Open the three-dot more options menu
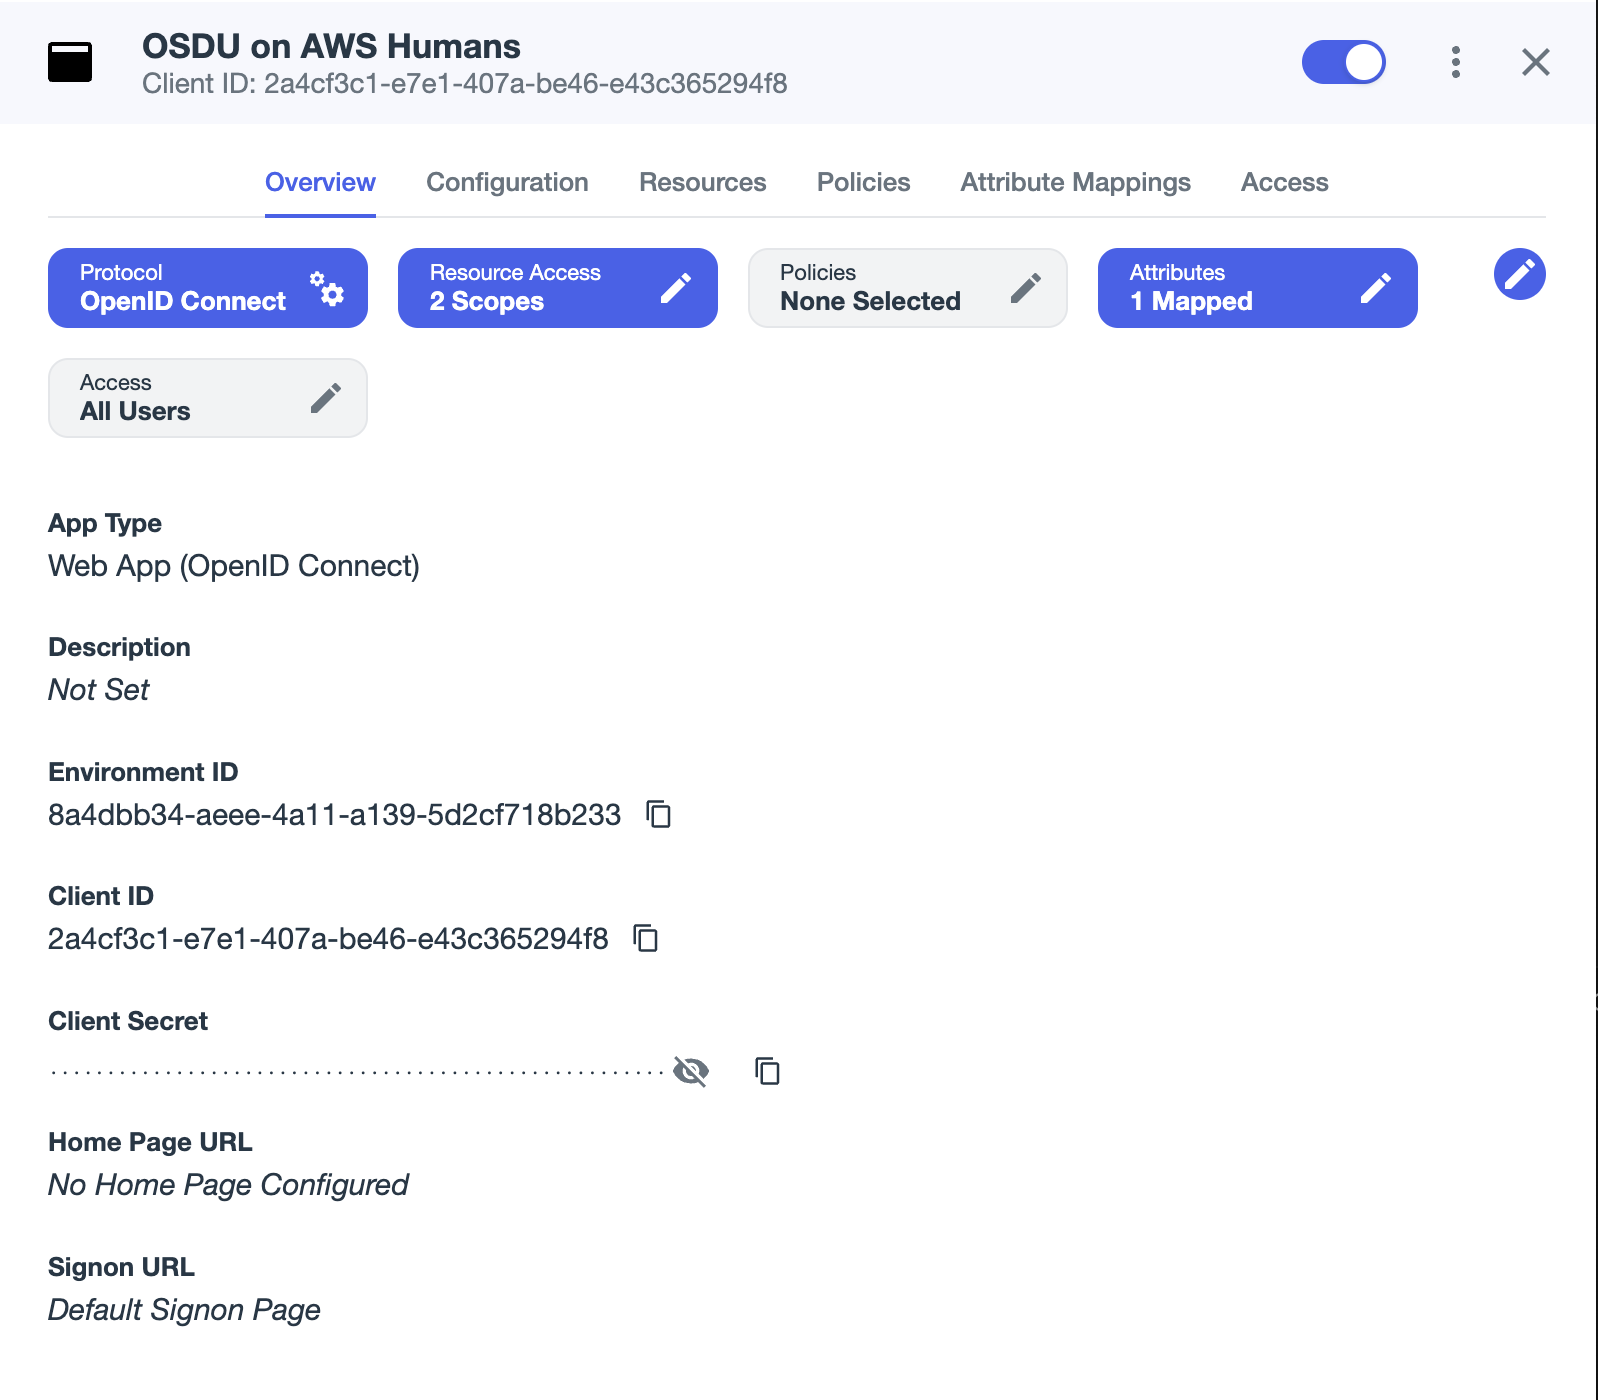Image resolution: width=1598 pixels, height=1400 pixels. [x=1456, y=62]
